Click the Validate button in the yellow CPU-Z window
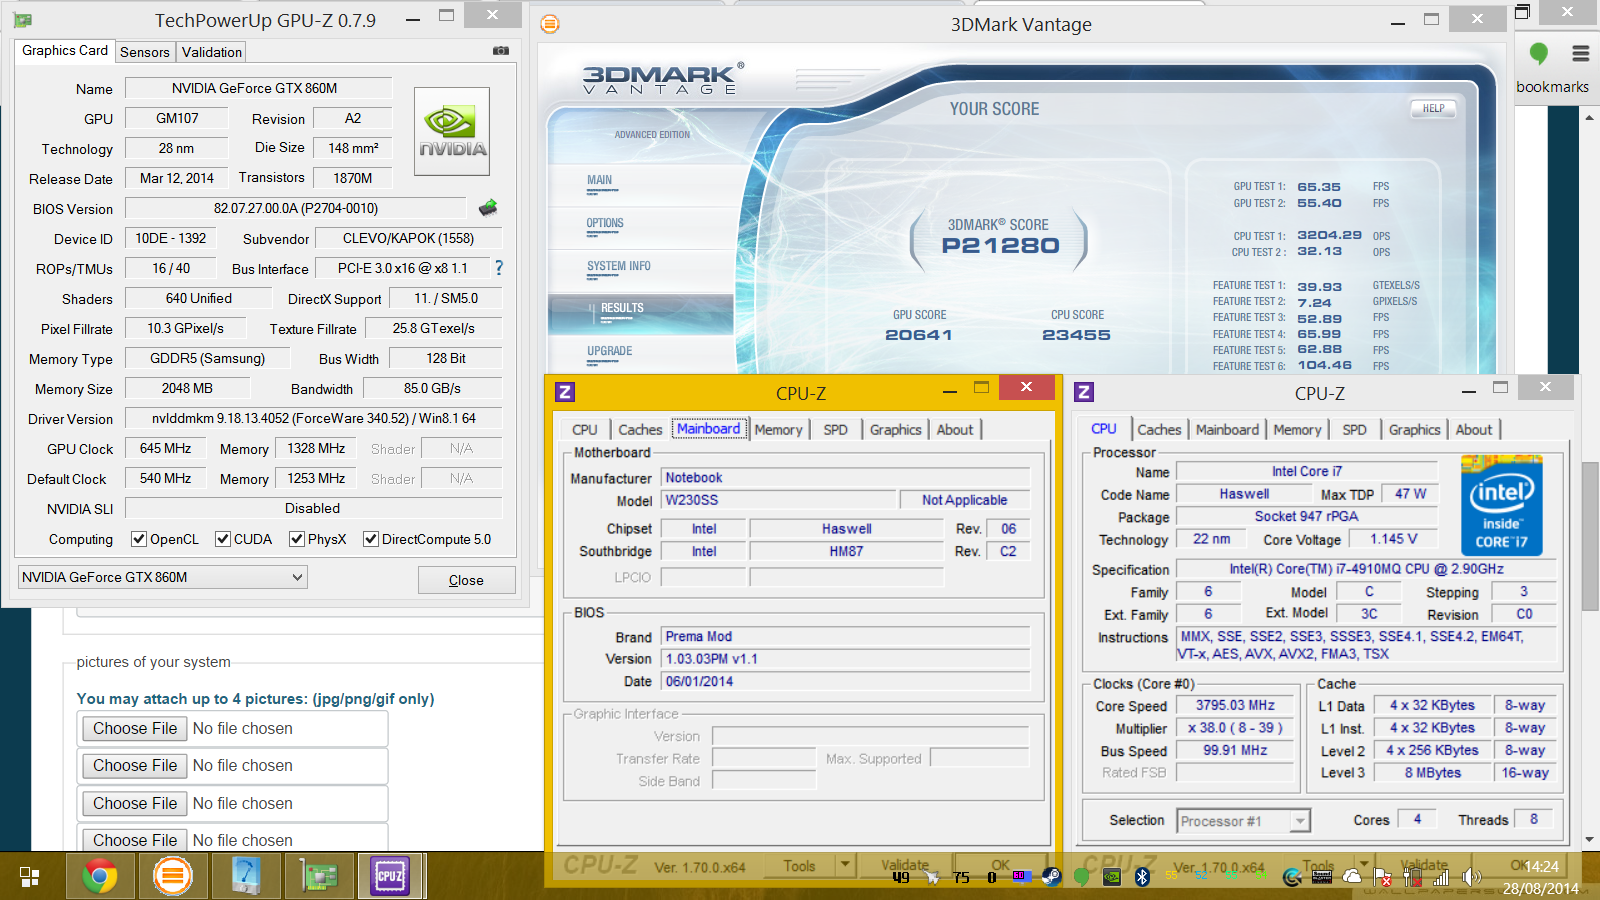1600x900 pixels. click(x=904, y=865)
